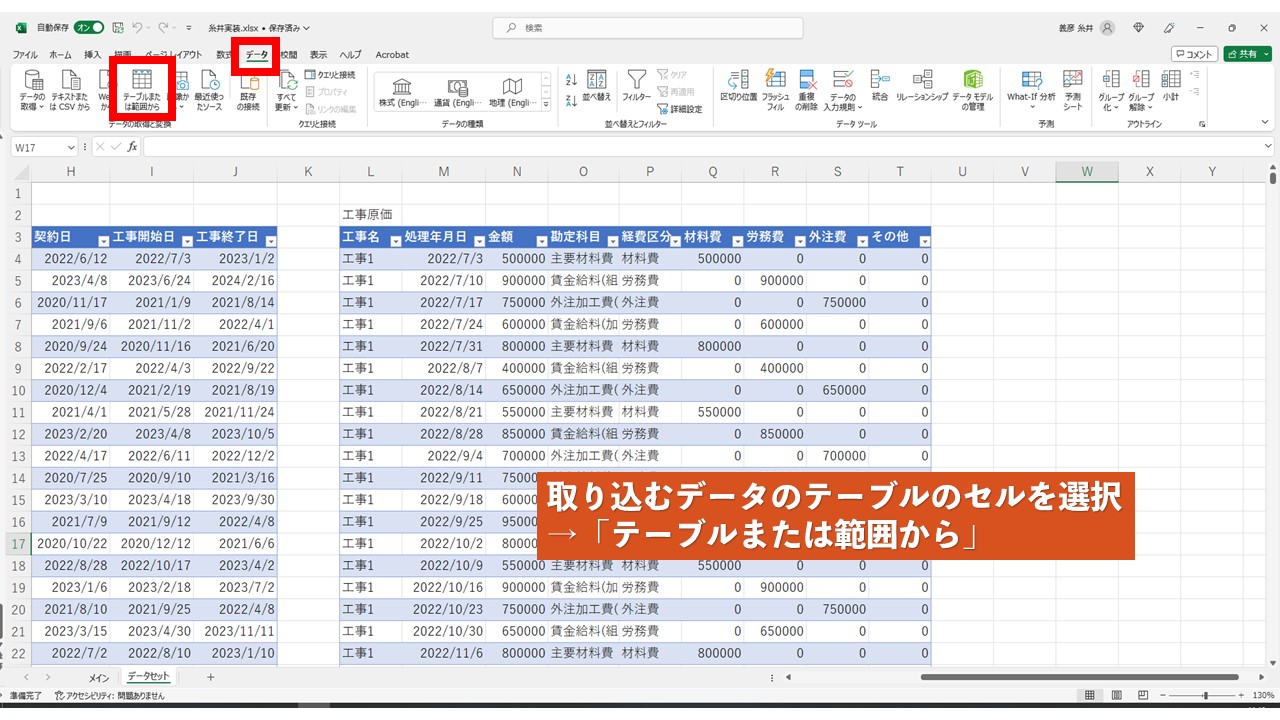
Task: Switch to 挿入 (Insert) tab
Action: pyautogui.click(x=93, y=55)
